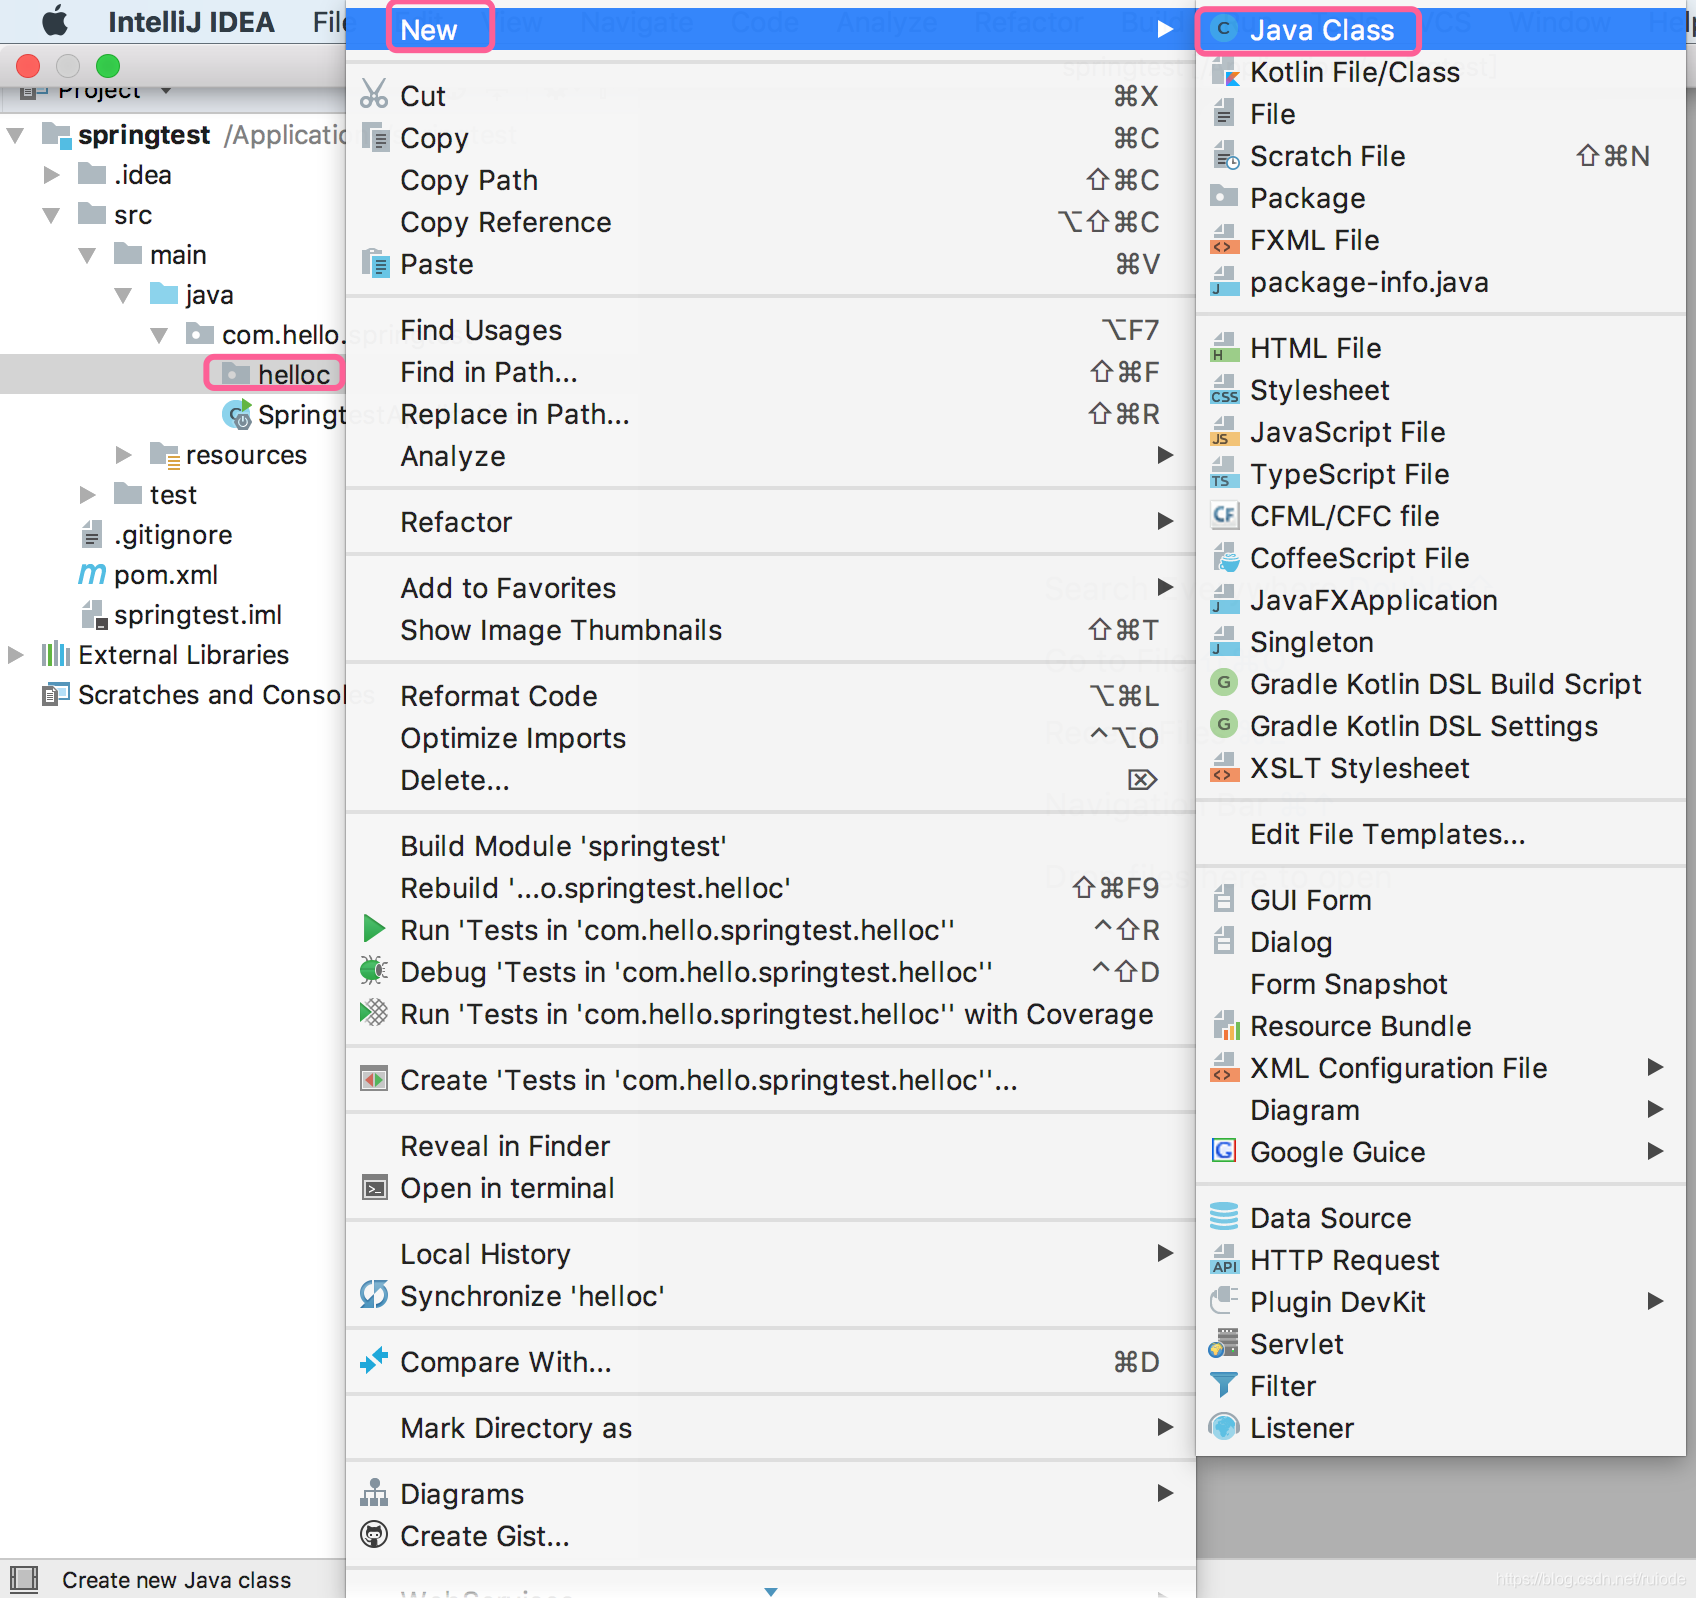This screenshot has width=1696, height=1598.
Task: Click the Debug bug icon
Action: (x=374, y=970)
